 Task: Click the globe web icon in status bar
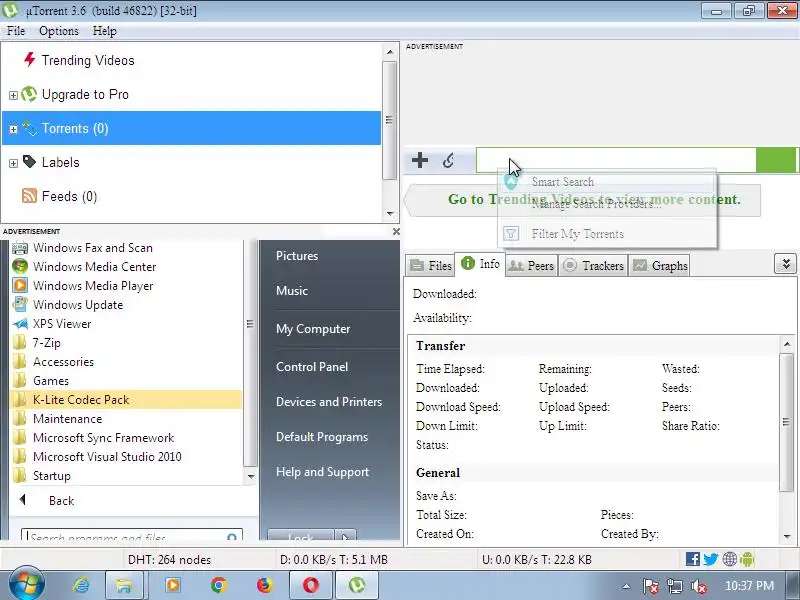[730, 559]
